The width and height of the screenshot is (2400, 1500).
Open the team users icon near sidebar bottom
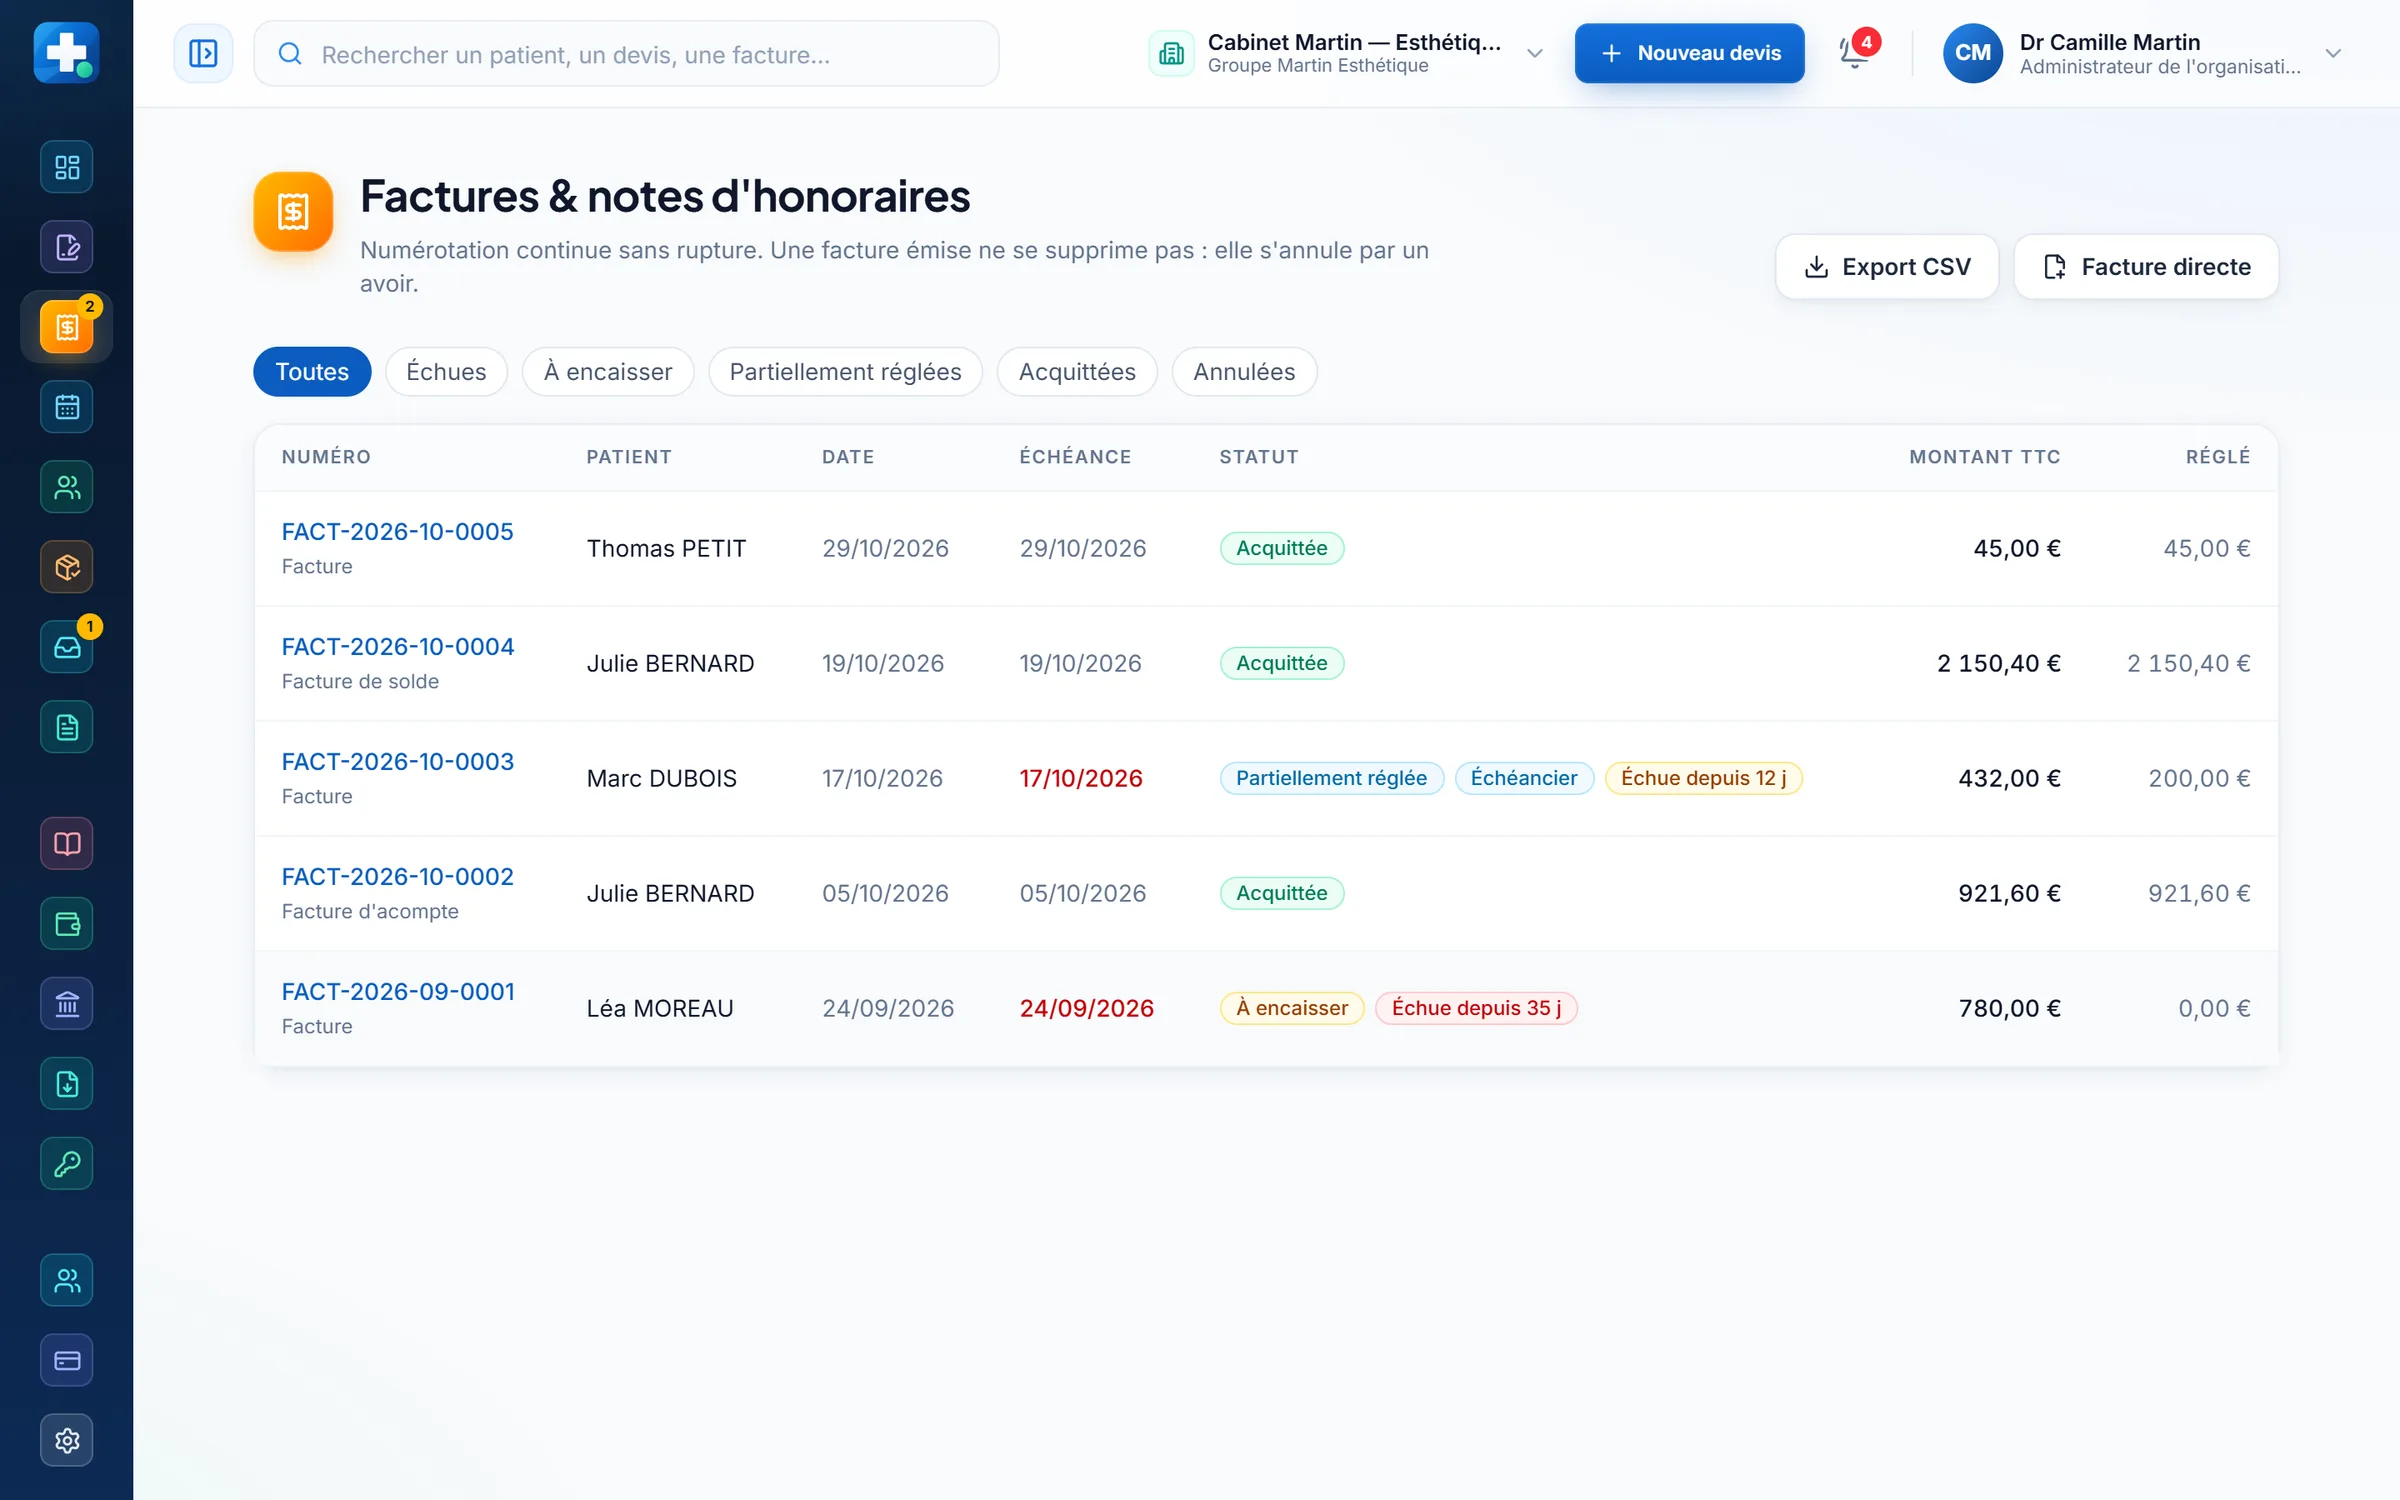click(x=67, y=1281)
